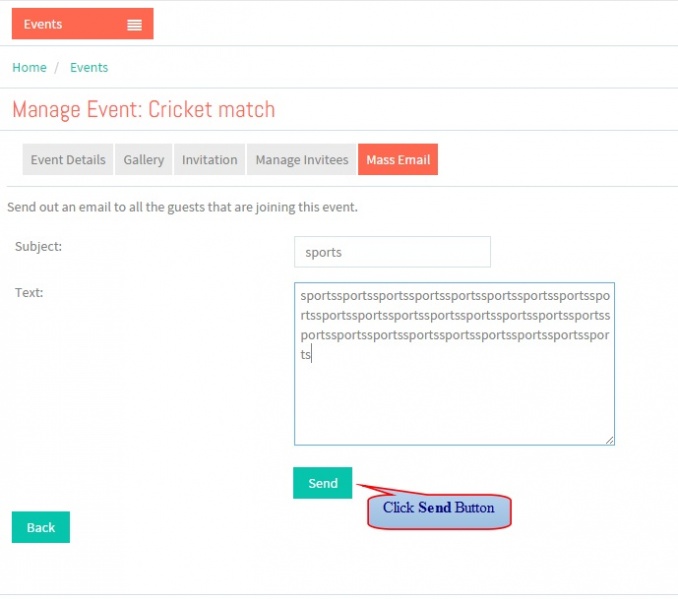Open the hamburger menu icon in Events bar
Image resolution: width=678 pixels, height=599 pixels.
[134, 25]
